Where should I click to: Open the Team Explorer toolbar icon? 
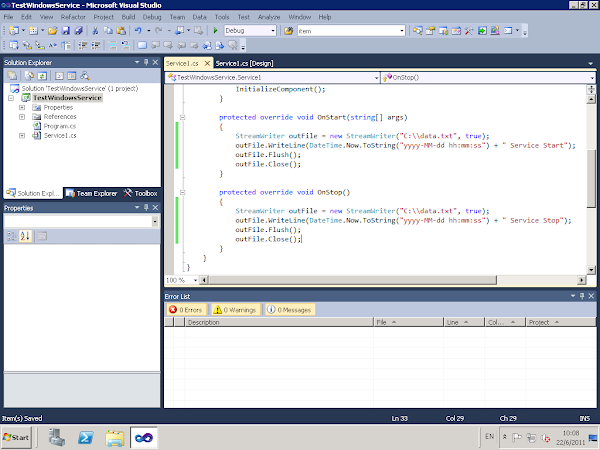pos(443,31)
